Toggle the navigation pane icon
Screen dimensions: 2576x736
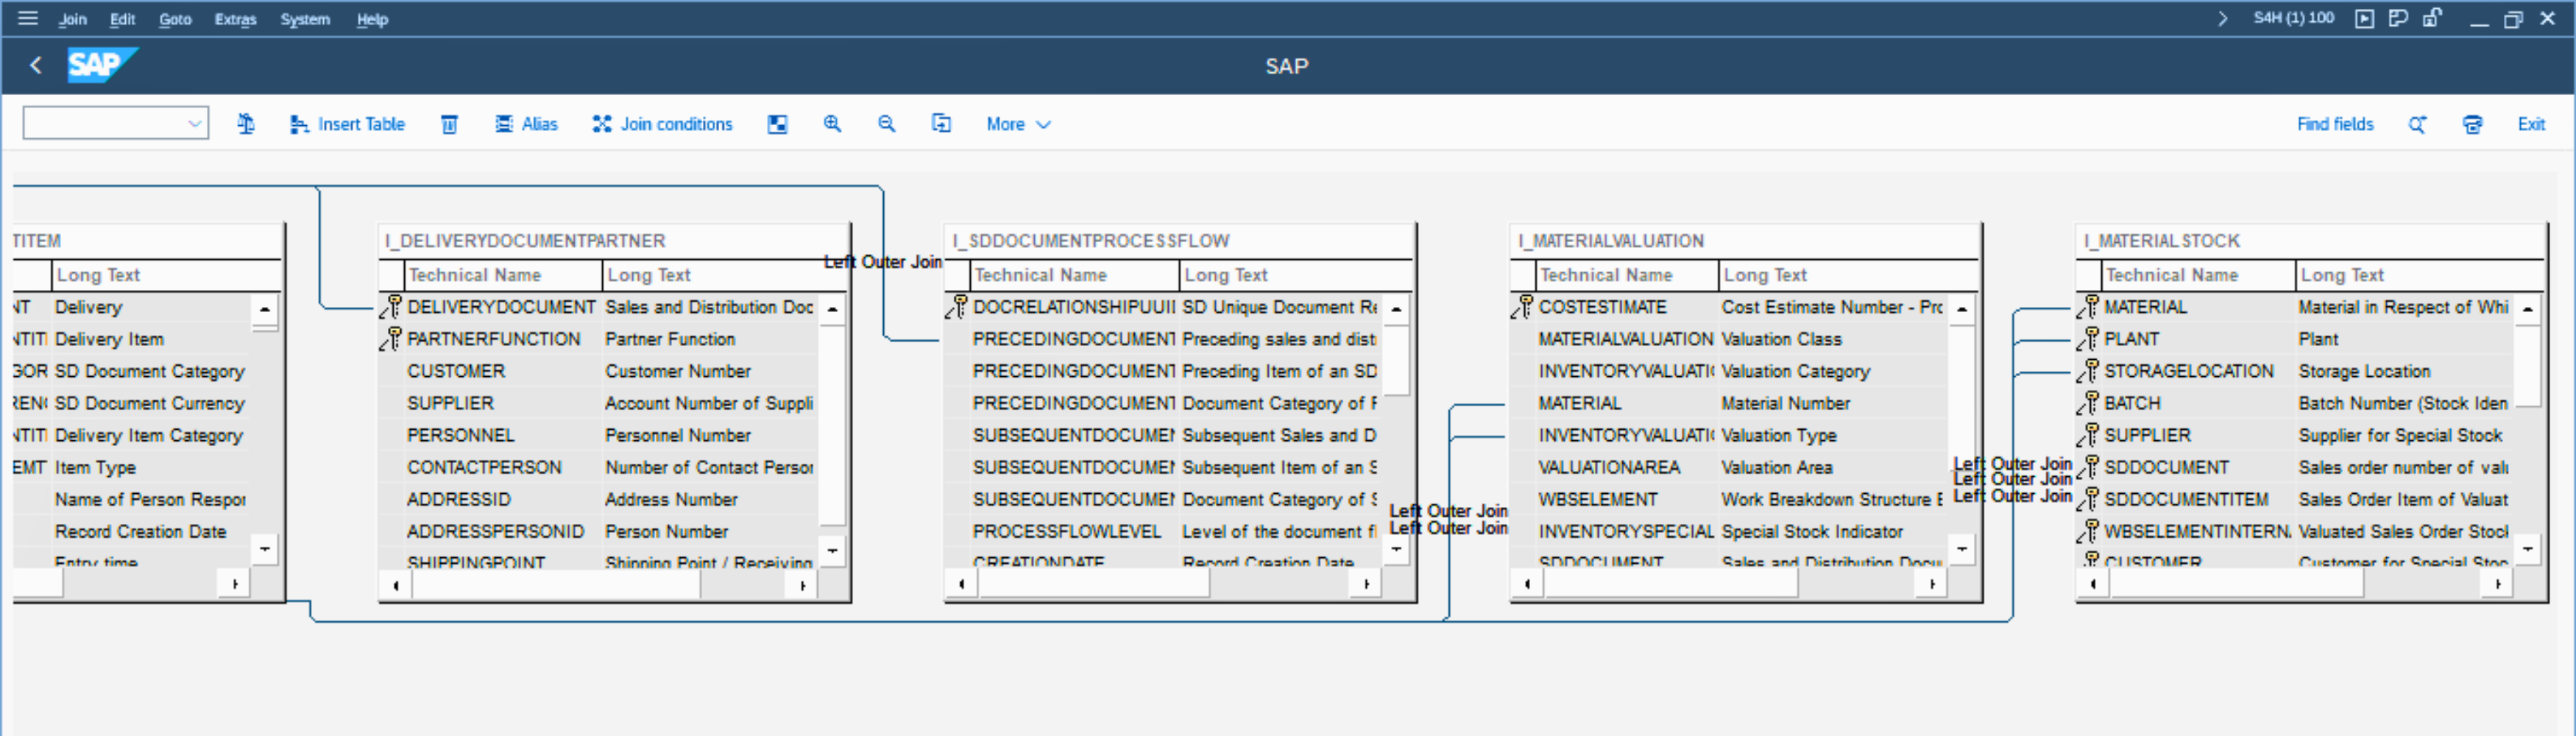pyautogui.click(x=777, y=124)
